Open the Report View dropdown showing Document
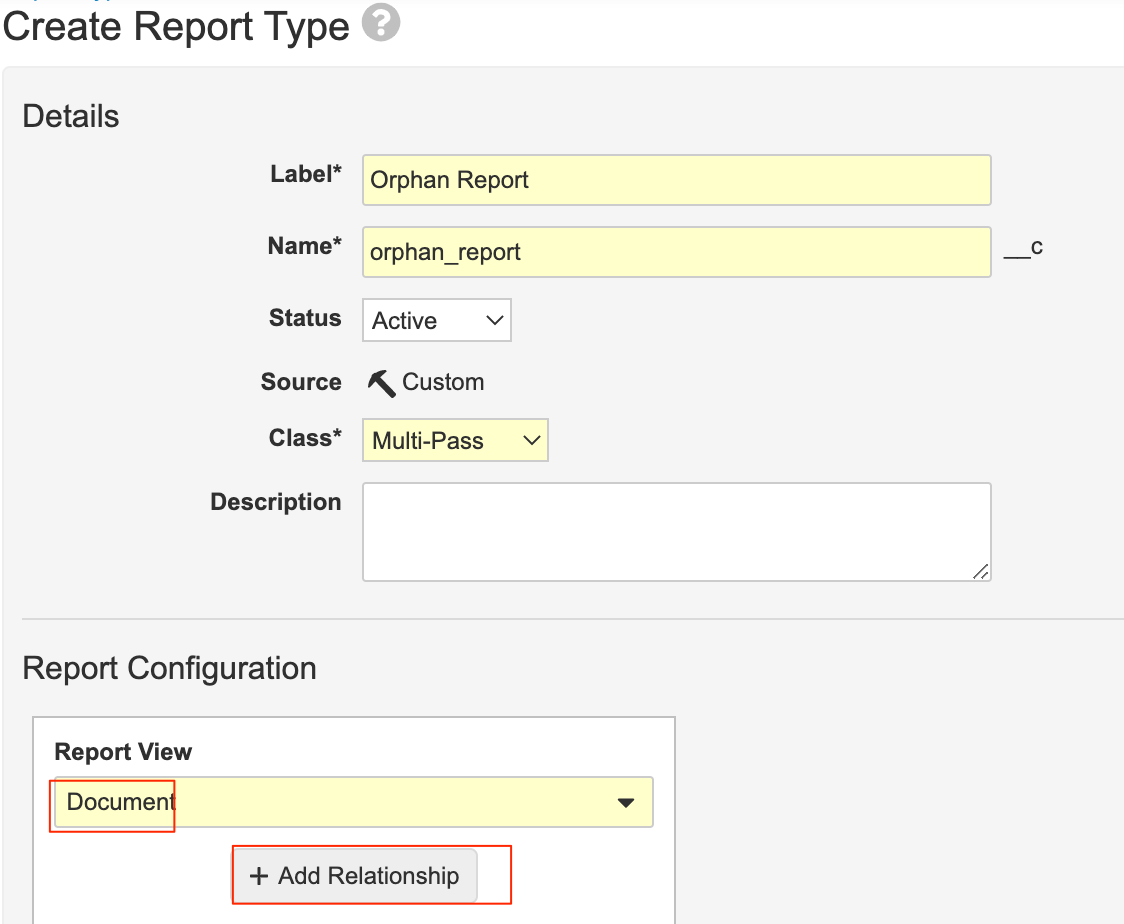Image resolution: width=1124 pixels, height=924 pixels. (x=354, y=802)
